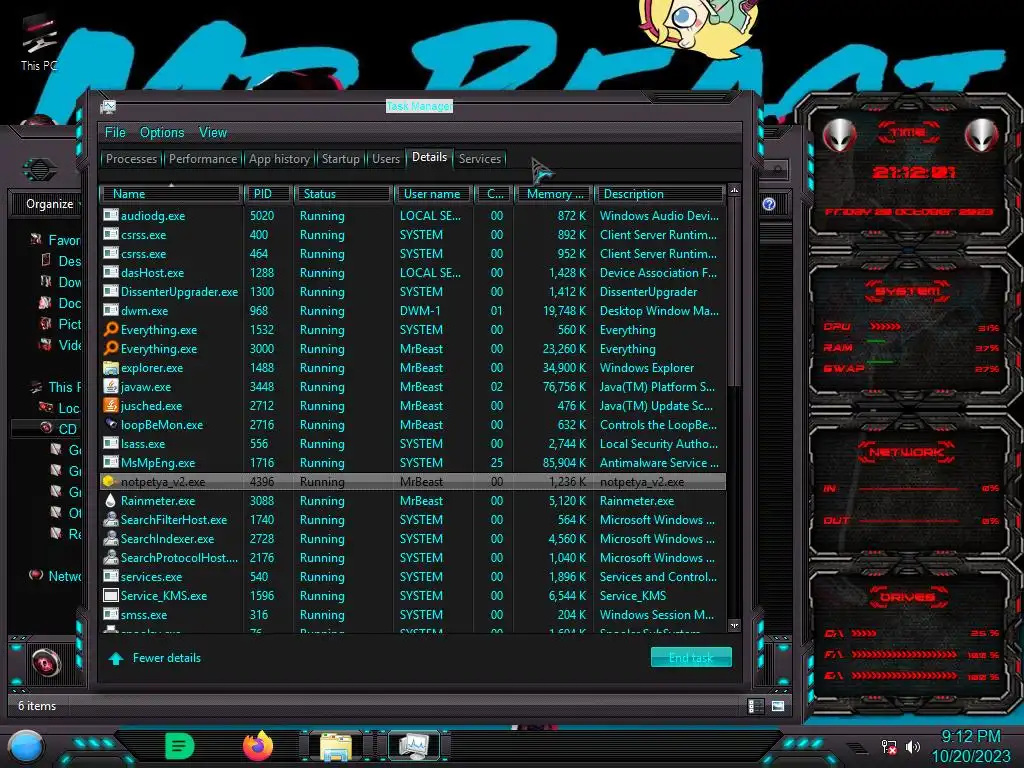Switch to the Users tab

(385, 159)
